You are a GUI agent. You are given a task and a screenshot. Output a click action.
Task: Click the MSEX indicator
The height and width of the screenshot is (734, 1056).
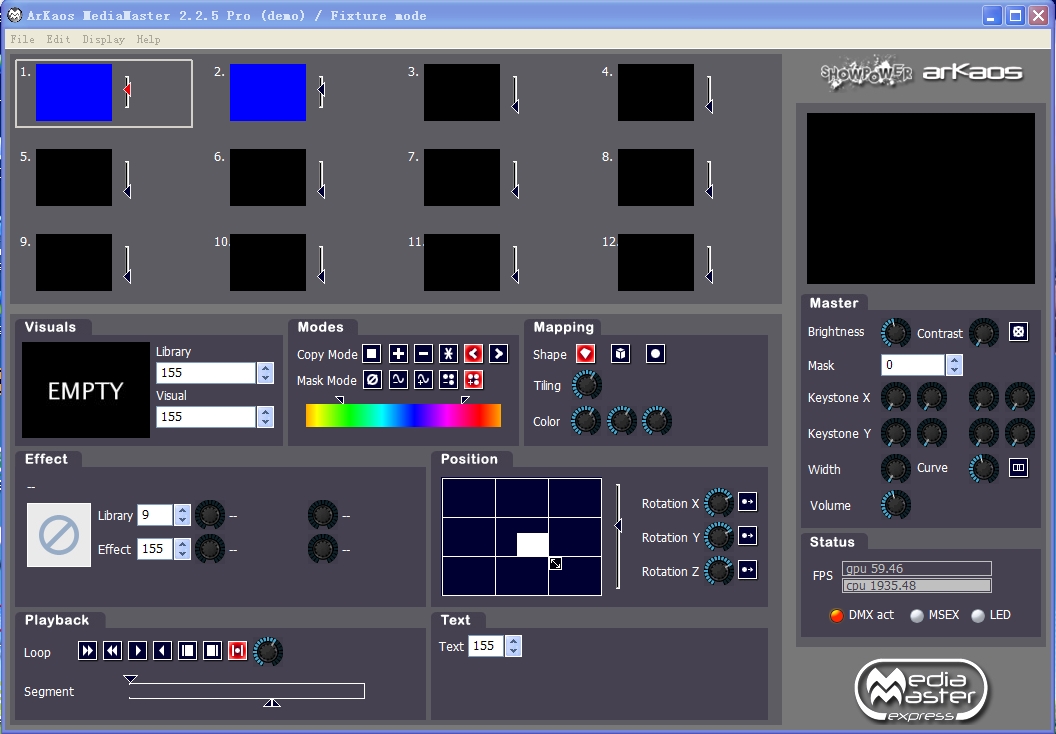917,615
